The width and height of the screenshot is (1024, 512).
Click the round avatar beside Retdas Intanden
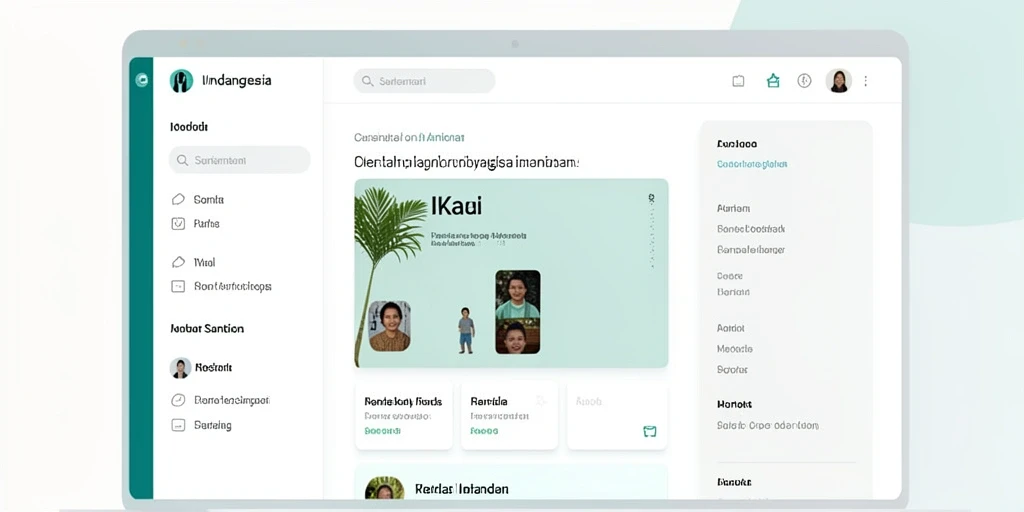click(x=384, y=490)
